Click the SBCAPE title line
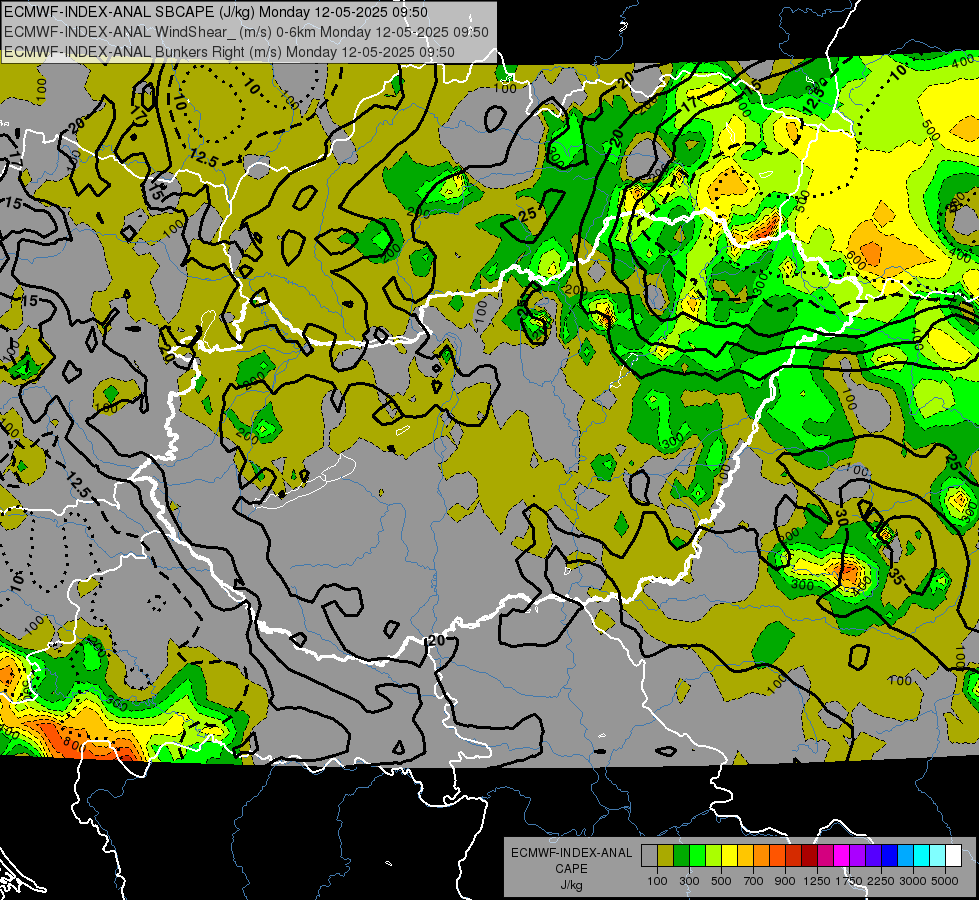Viewport: 979px width, 900px height. pyautogui.click(x=215, y=12)
